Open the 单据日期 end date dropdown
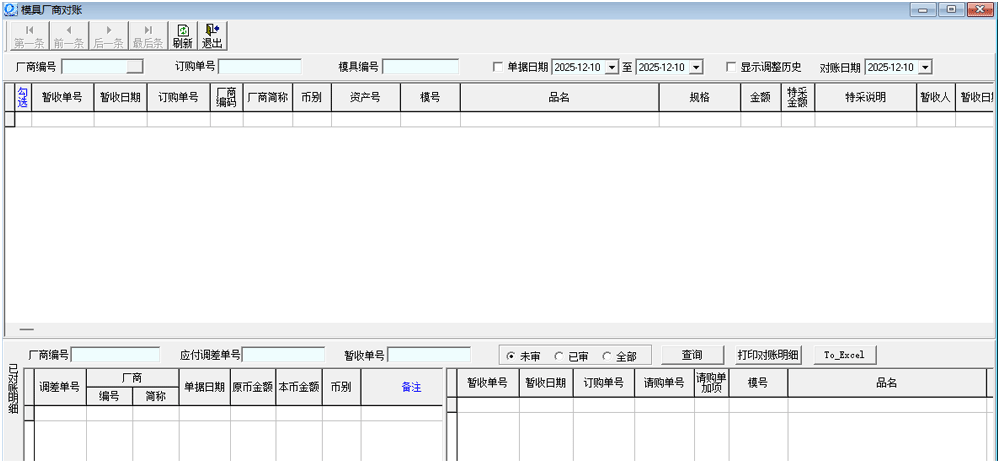Image resolution: width=1000 pixels, height=461 pixels. [696, 67]
